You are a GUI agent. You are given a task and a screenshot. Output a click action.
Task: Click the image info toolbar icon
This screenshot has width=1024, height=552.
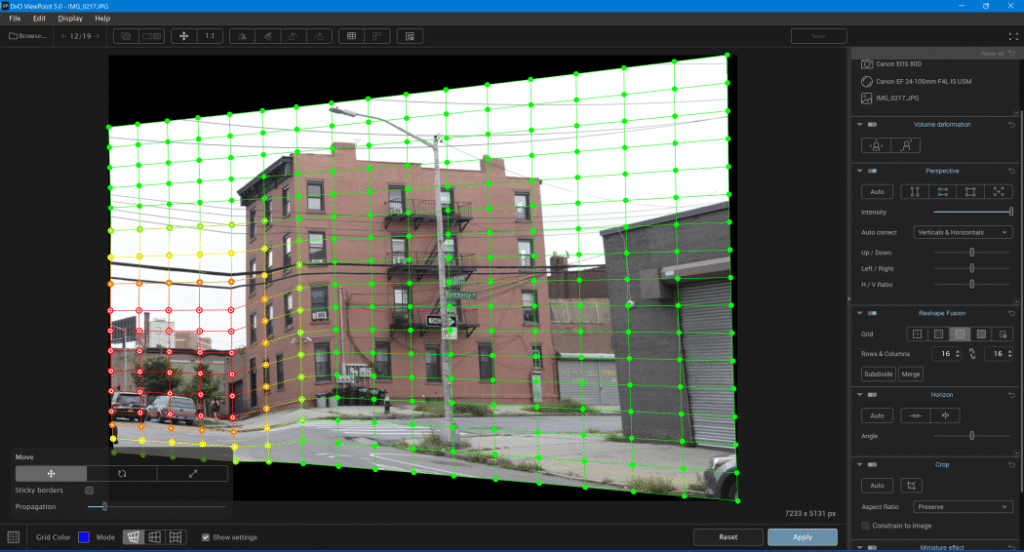coord(410,36)
